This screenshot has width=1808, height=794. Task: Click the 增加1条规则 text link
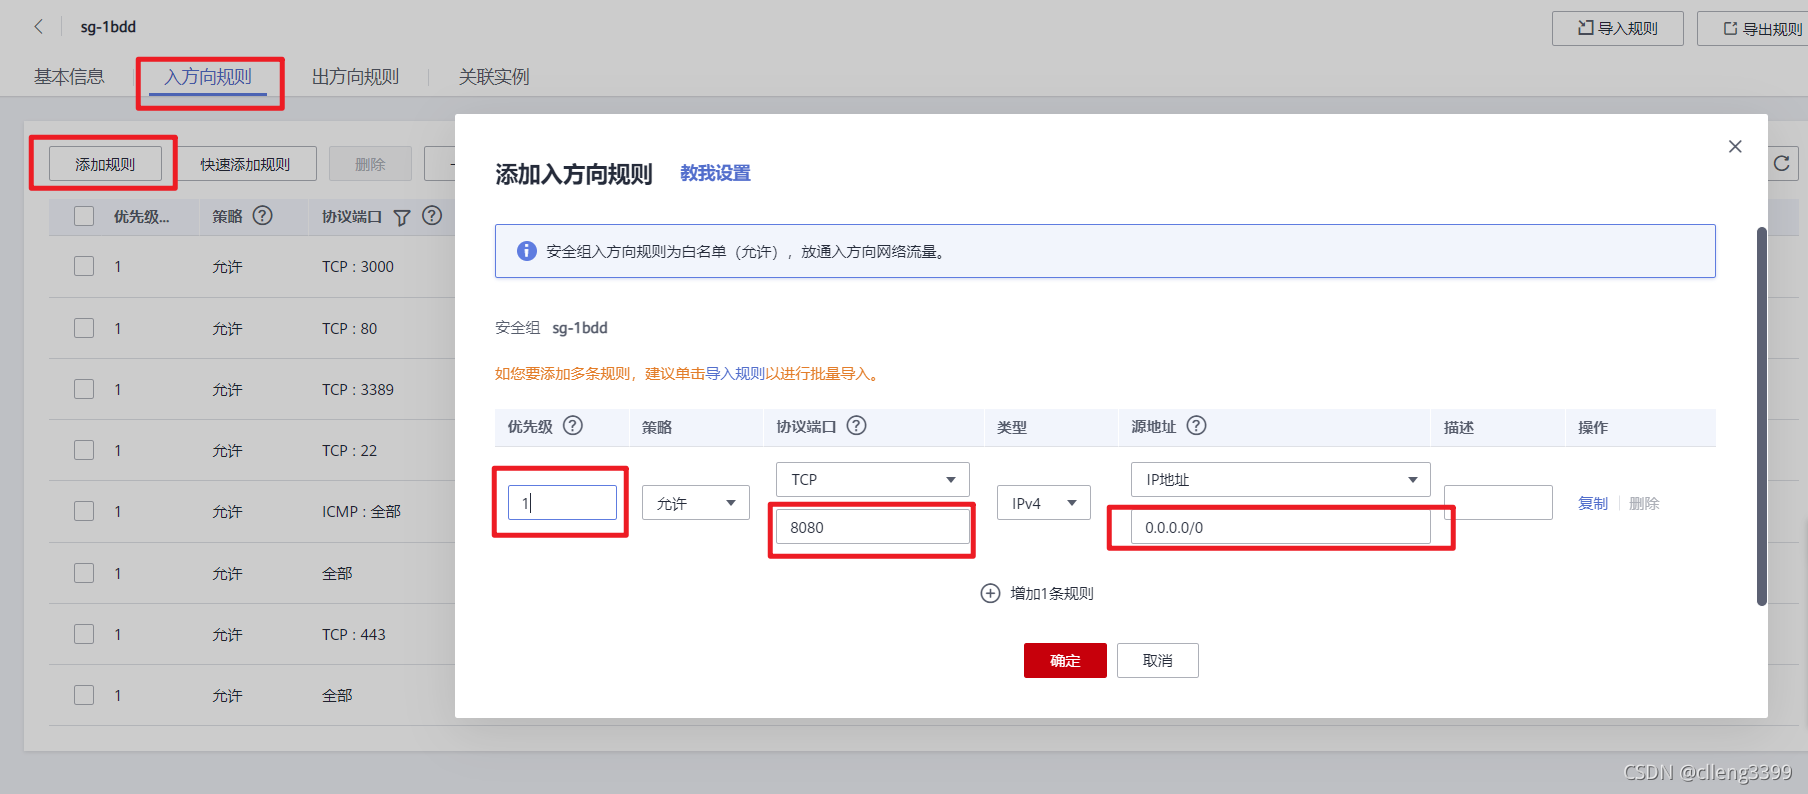click(1052, 593)
